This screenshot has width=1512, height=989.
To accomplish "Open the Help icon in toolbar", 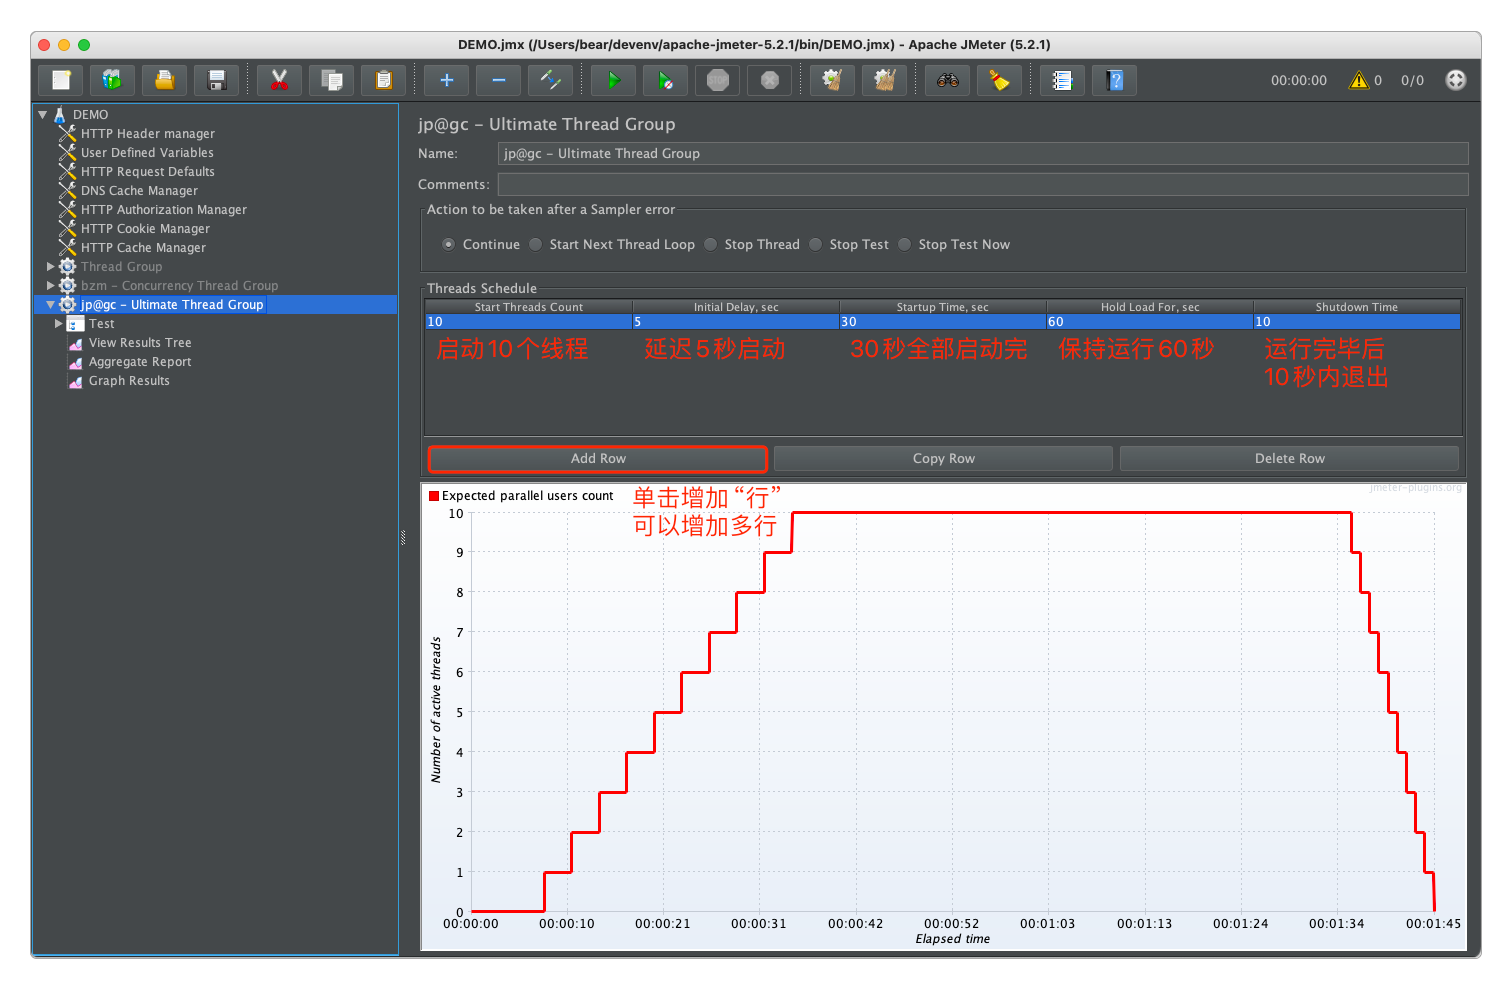I will (x=1115, y=80).
